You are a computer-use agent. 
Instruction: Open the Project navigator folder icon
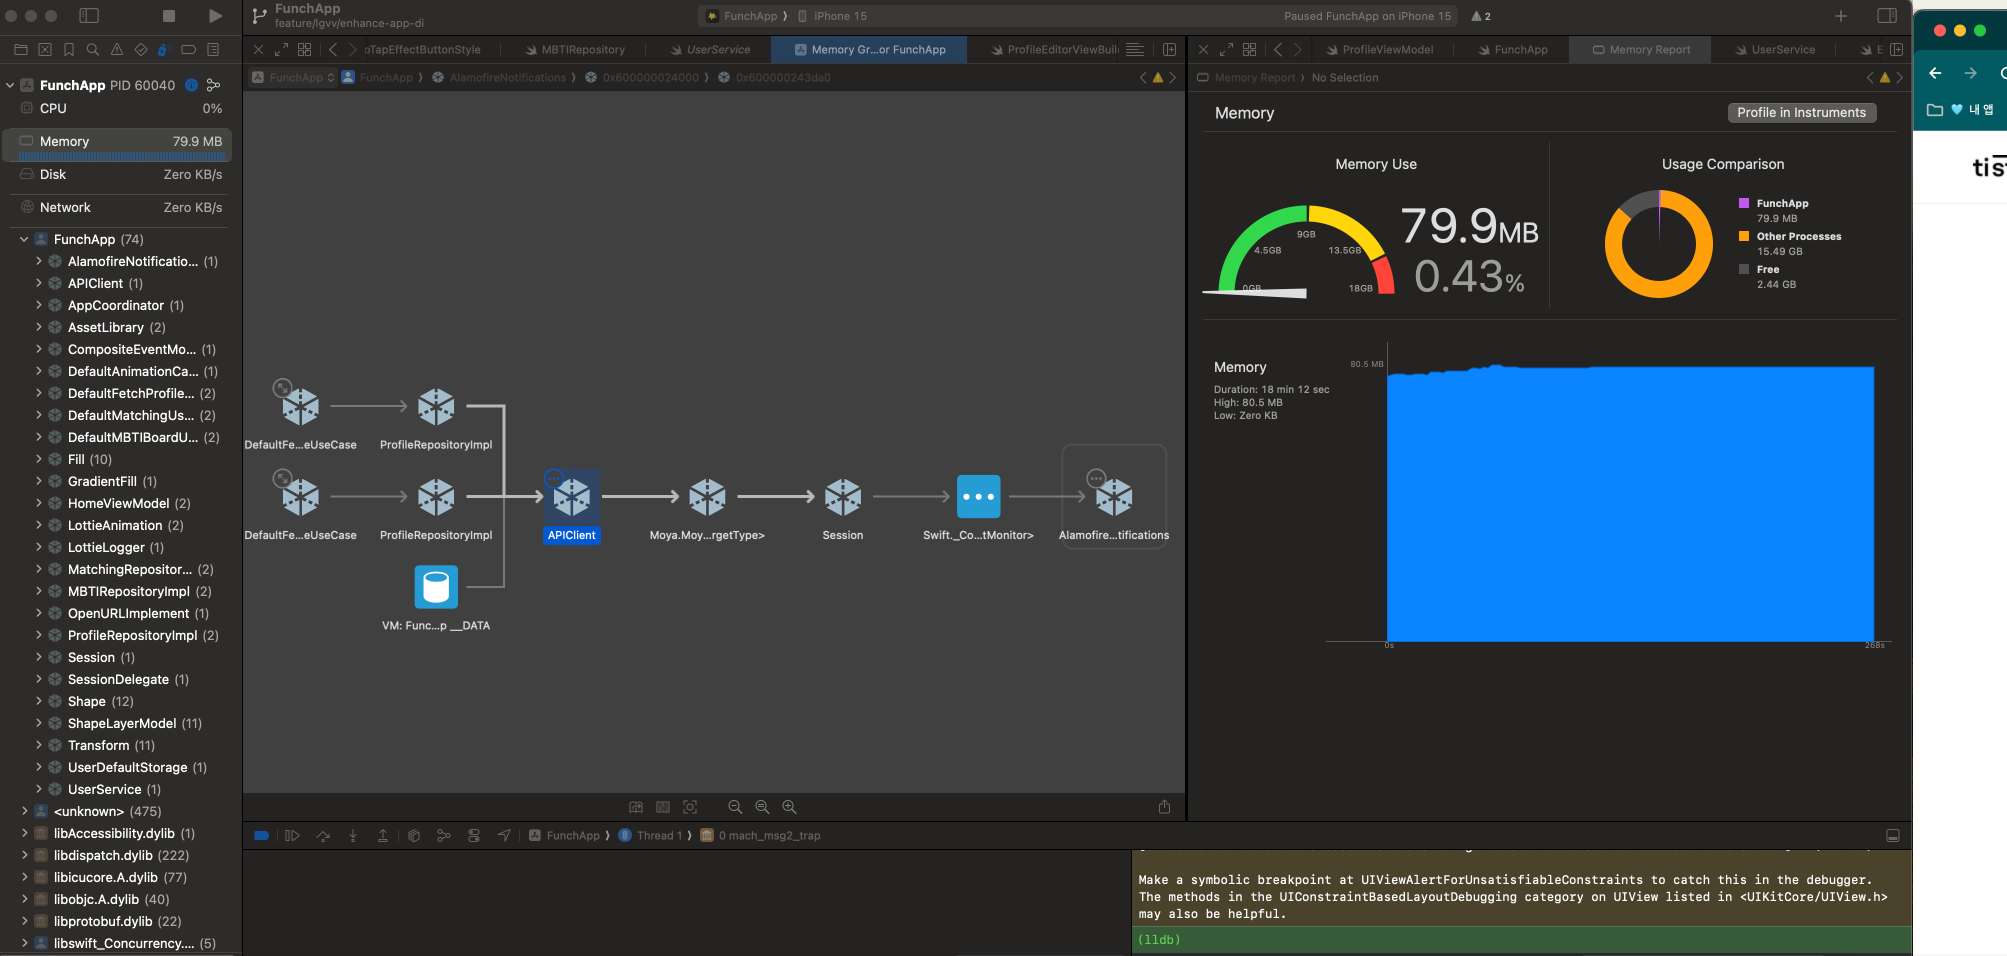(x=21, y=49)
